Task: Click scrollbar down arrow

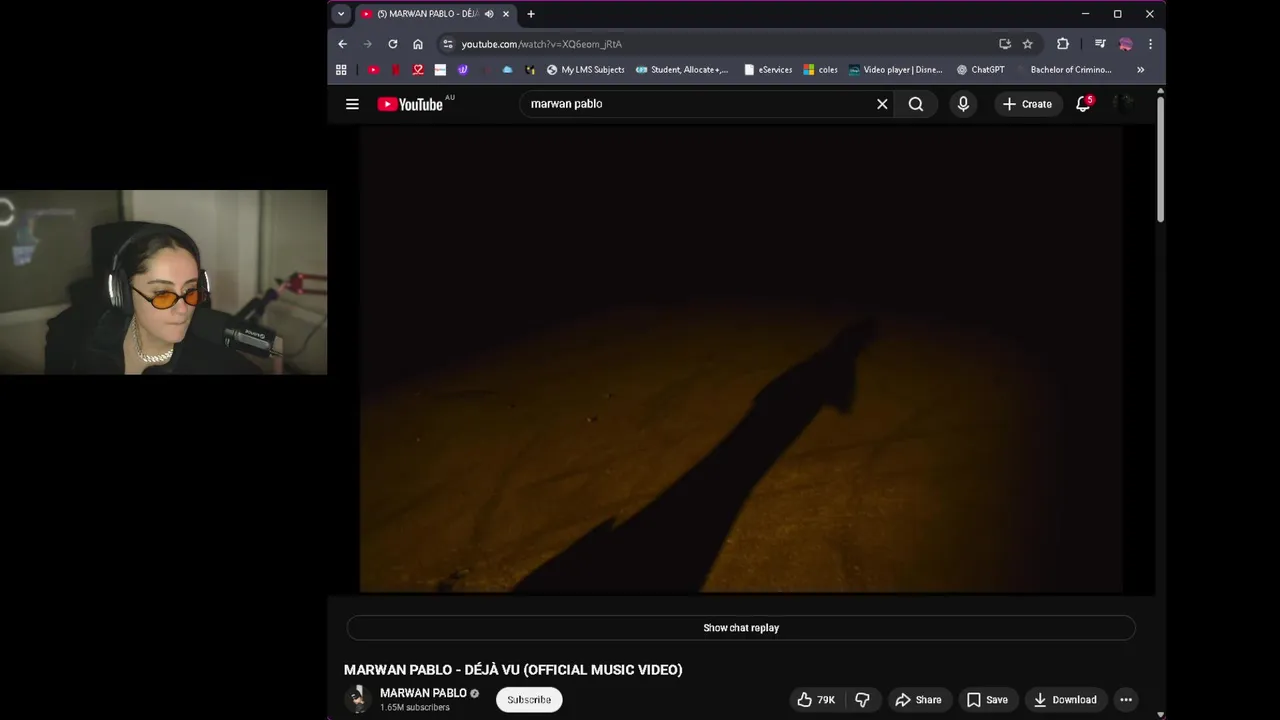Action: (x=1160, y=714)
